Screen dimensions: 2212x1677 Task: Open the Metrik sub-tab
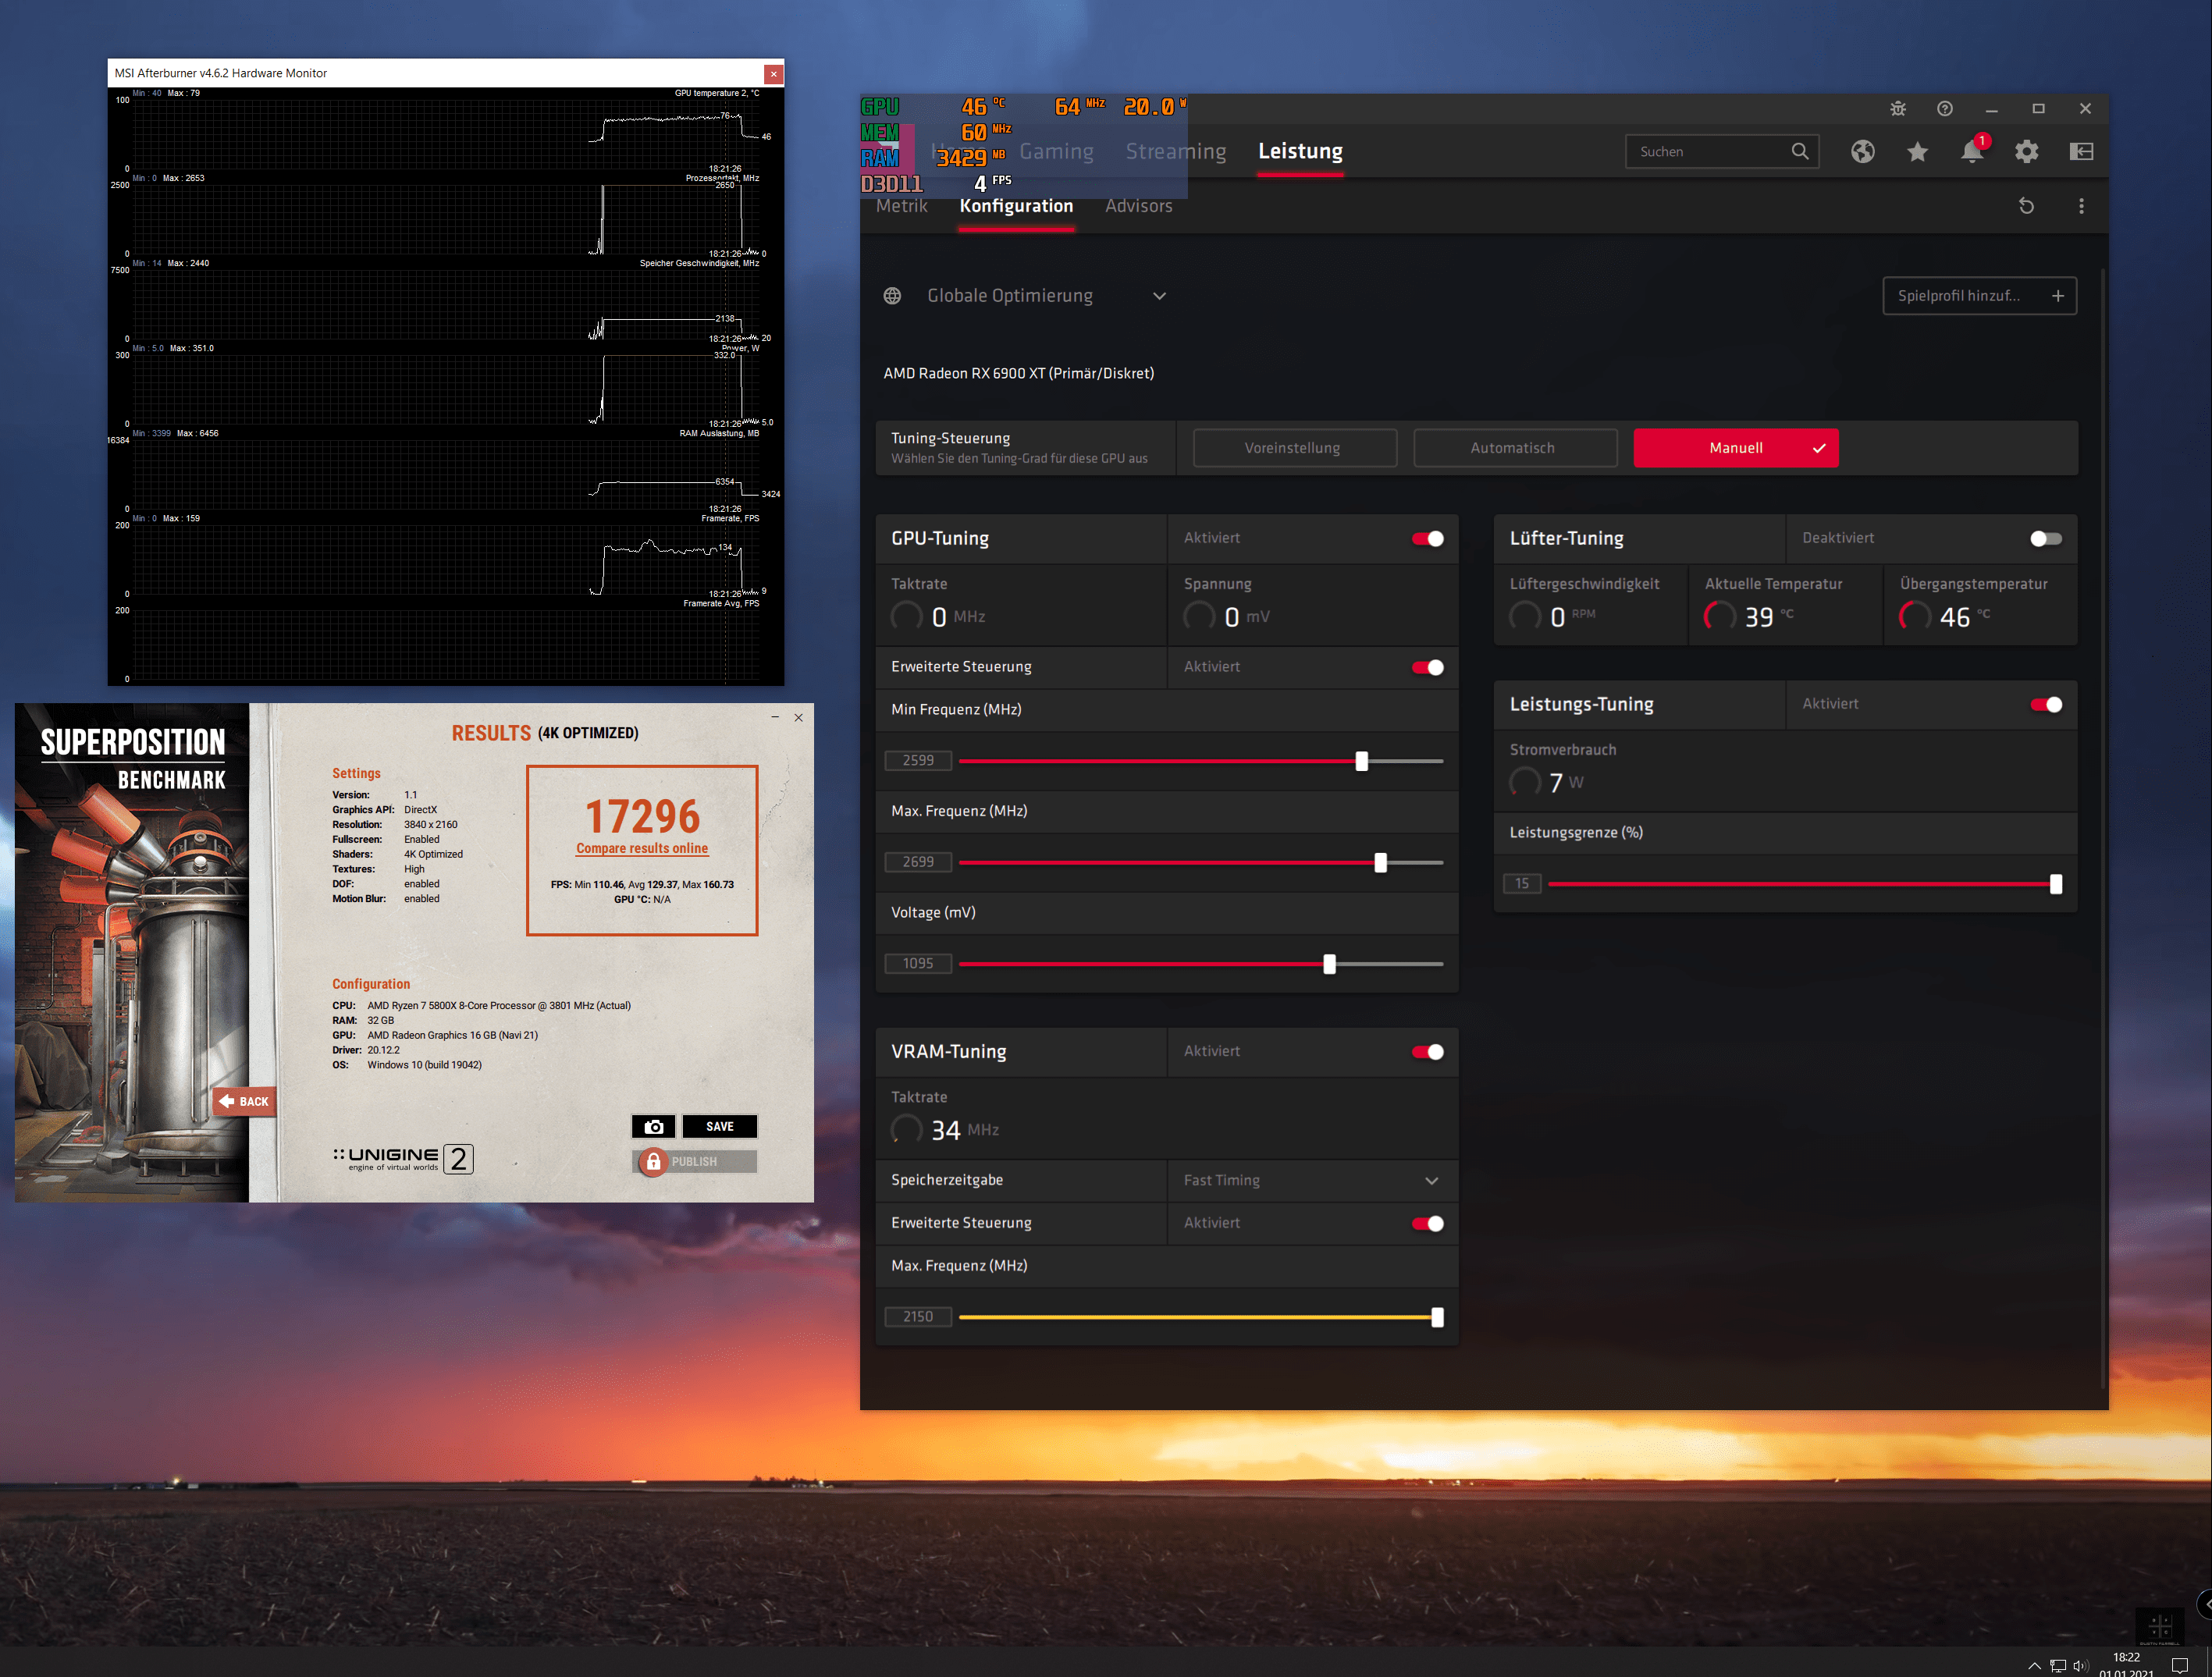(x=902, y=206)
